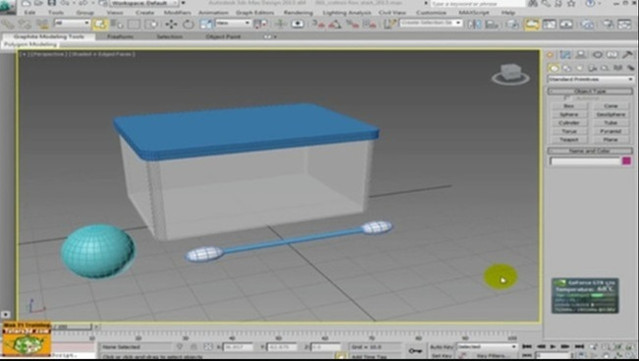Screen dimensions: 639x361
Task: Open the Standard Primitives dropdown
Action: pyautogui.click(x=590, y=79)
